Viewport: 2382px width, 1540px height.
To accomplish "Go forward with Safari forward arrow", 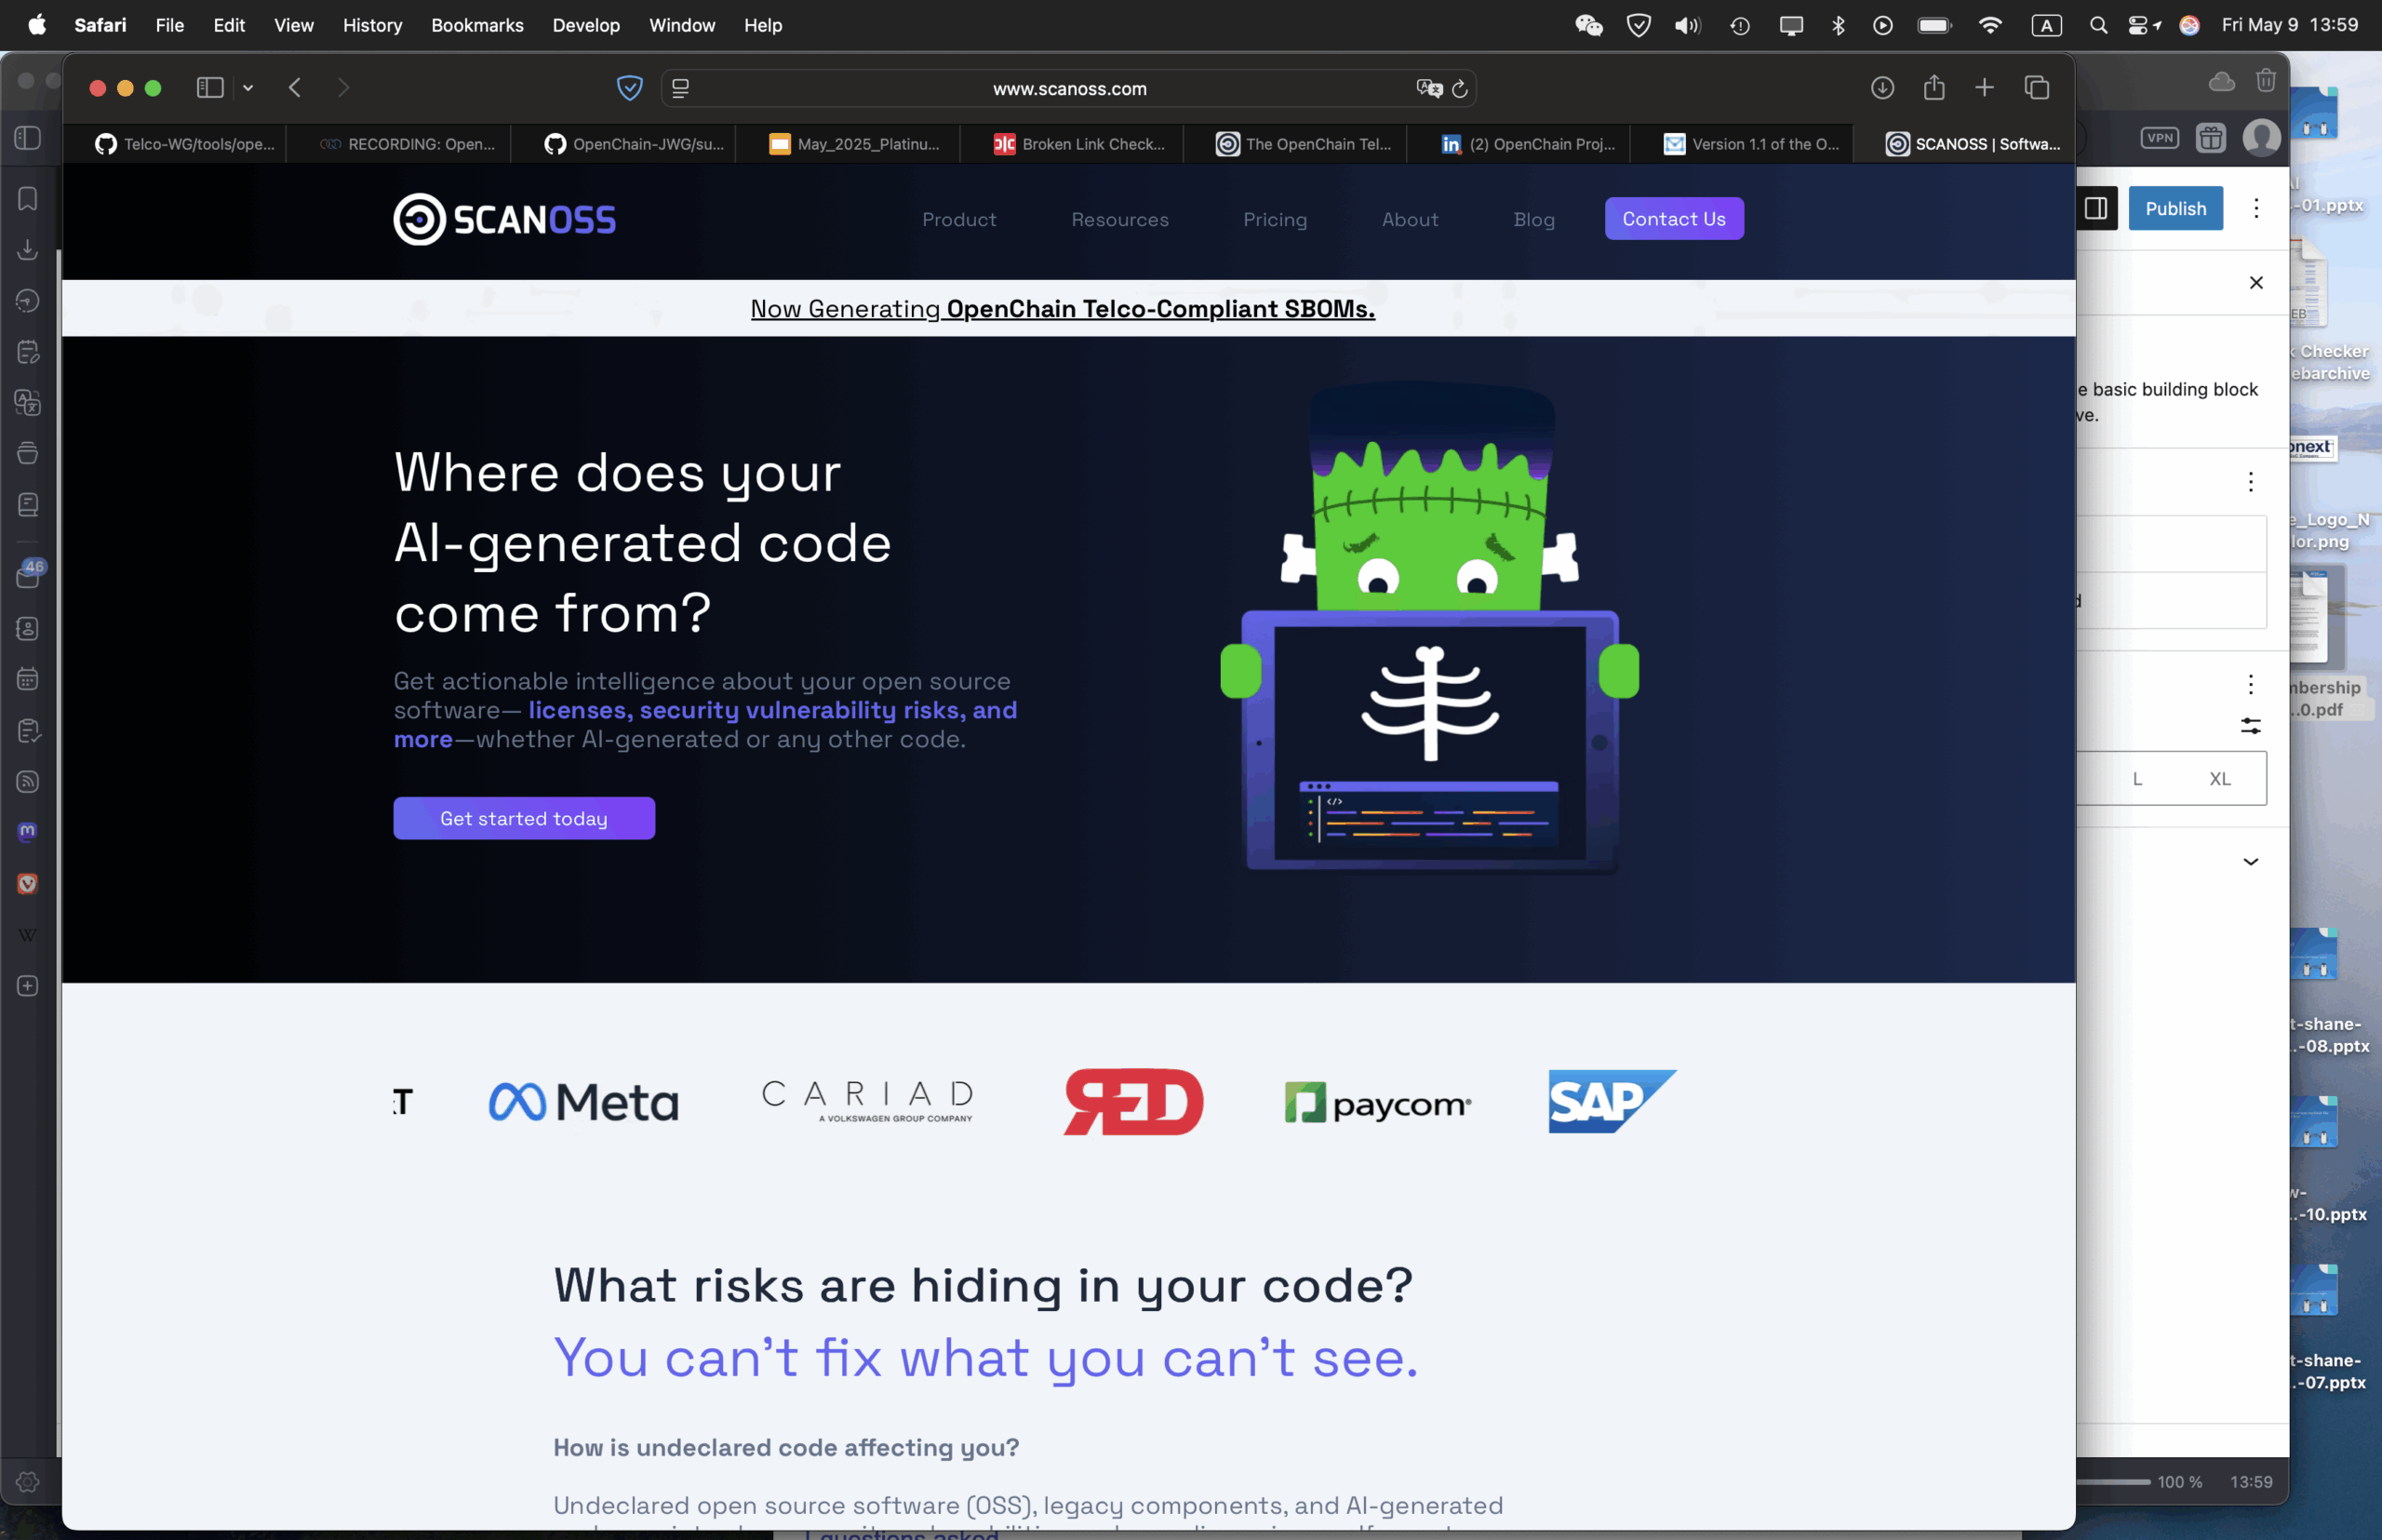I will click(343, 88).
